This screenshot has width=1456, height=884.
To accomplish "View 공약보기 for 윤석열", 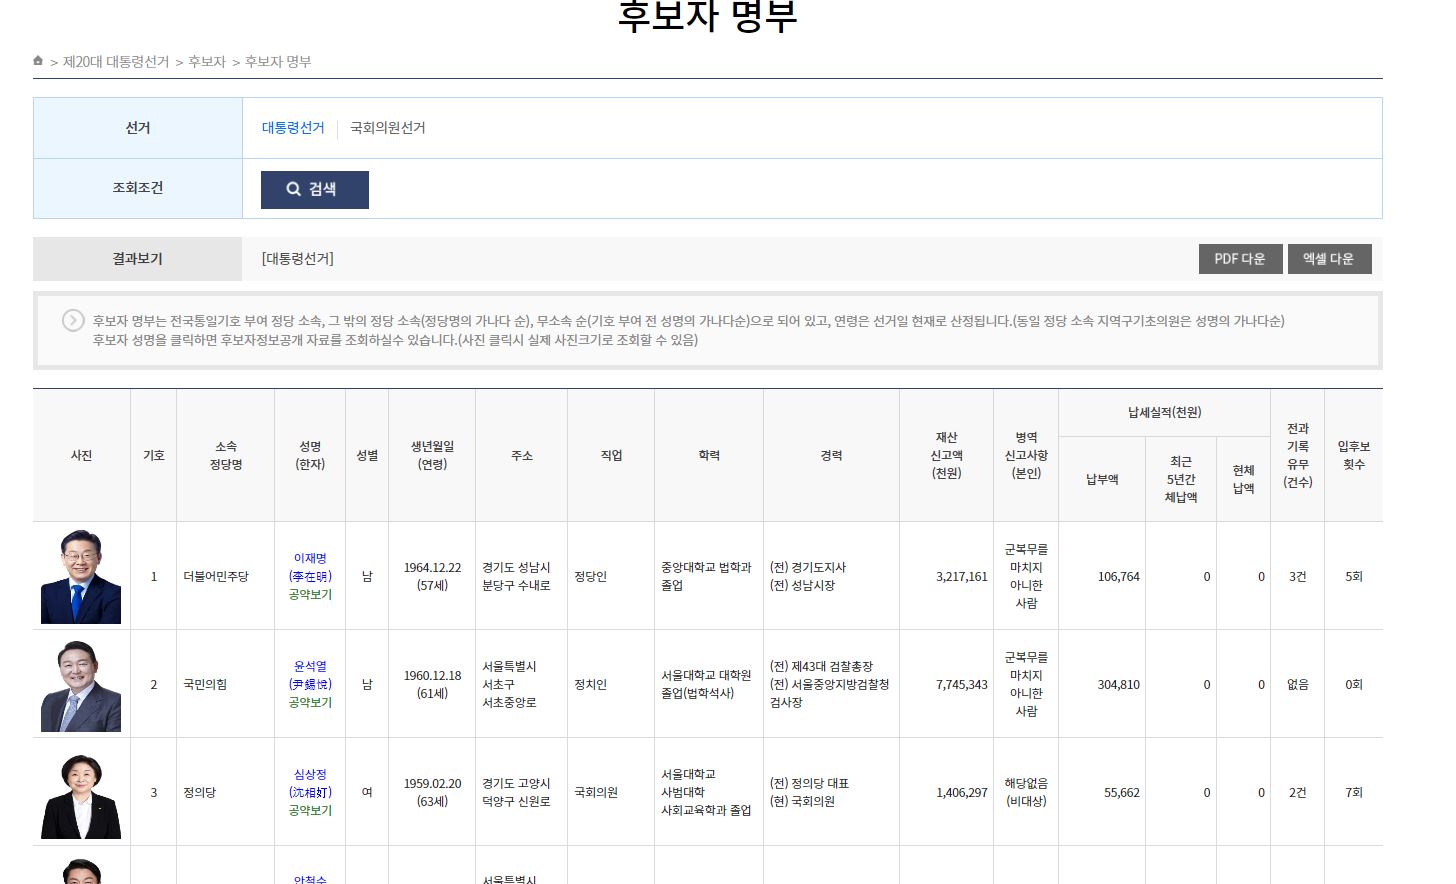I will [310, 702].
